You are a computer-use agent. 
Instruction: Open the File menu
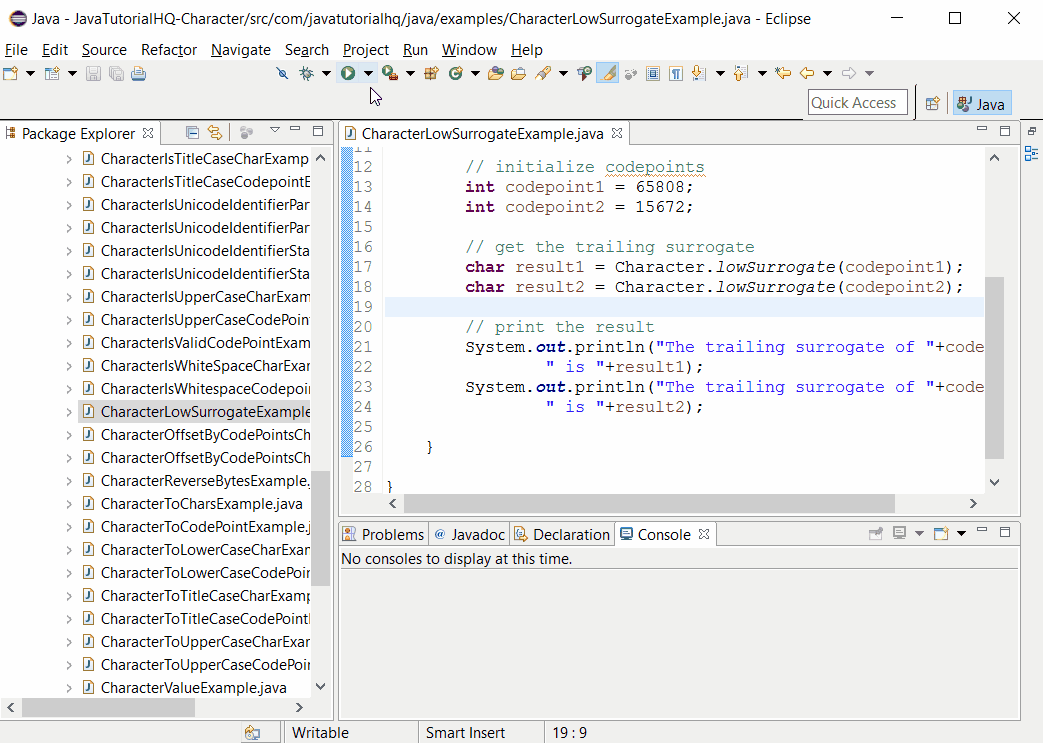(16, 50)
